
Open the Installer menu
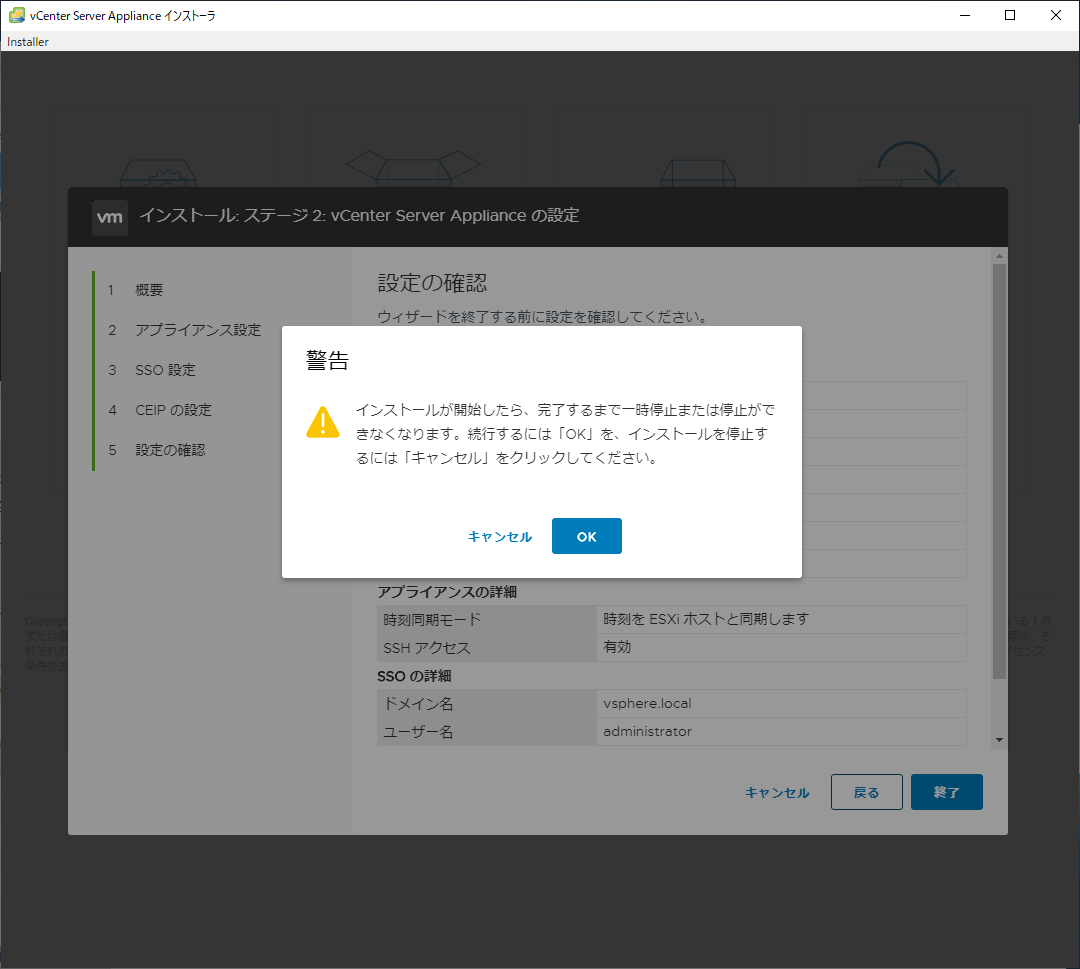(x=28, y=41)
